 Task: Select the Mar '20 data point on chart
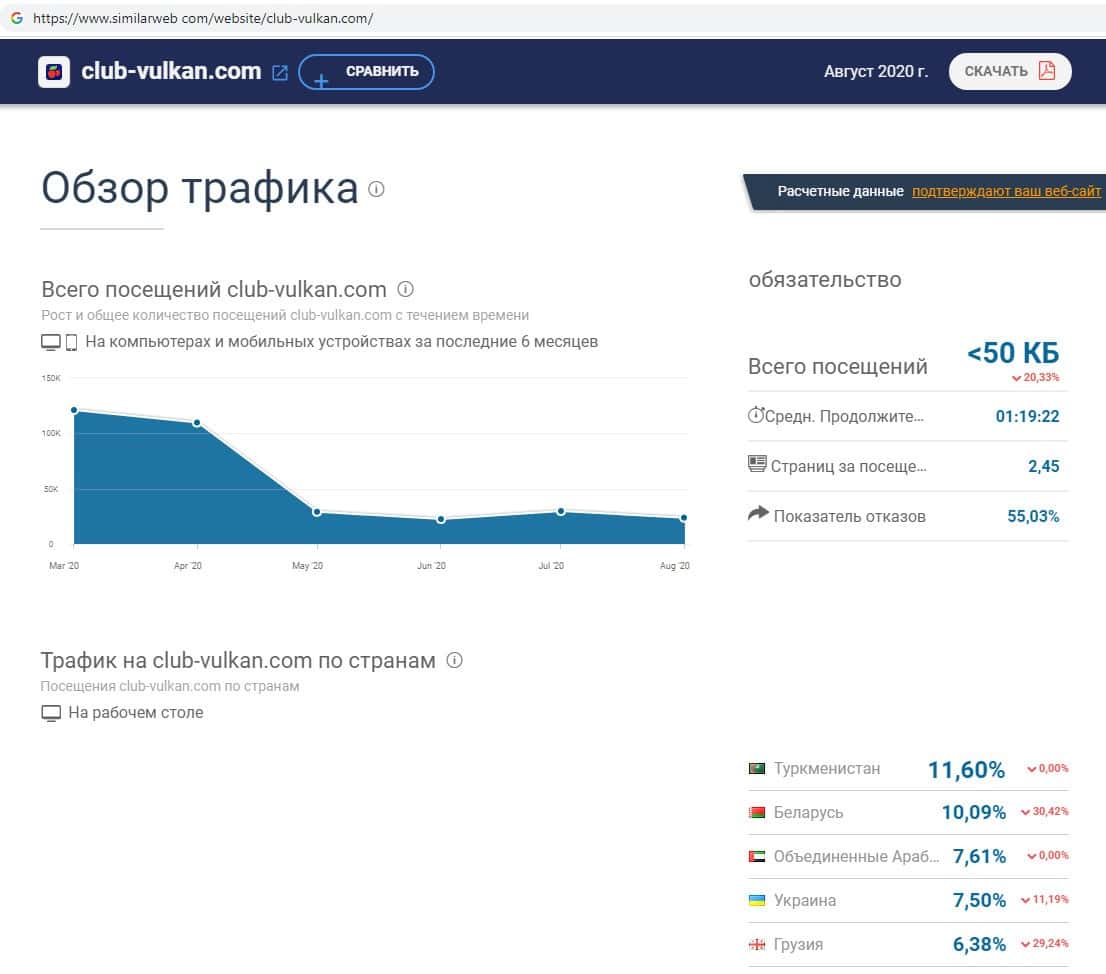click(74, 410)
